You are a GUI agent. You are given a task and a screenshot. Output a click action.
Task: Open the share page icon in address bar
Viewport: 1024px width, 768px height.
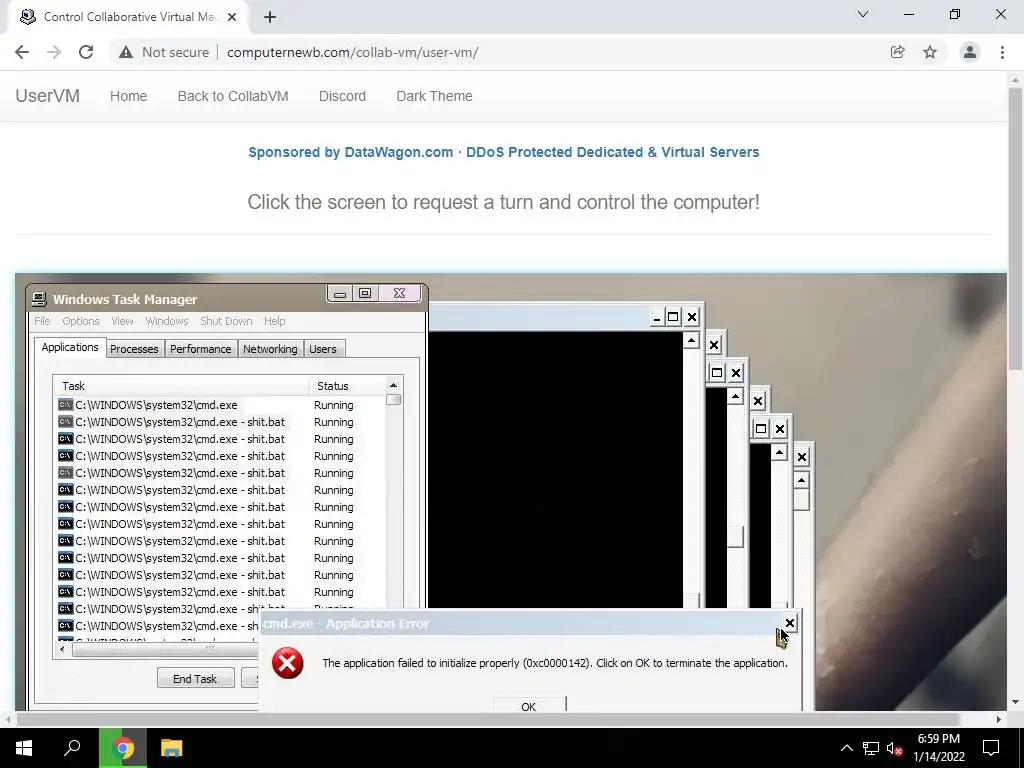[x=897, y=52]
